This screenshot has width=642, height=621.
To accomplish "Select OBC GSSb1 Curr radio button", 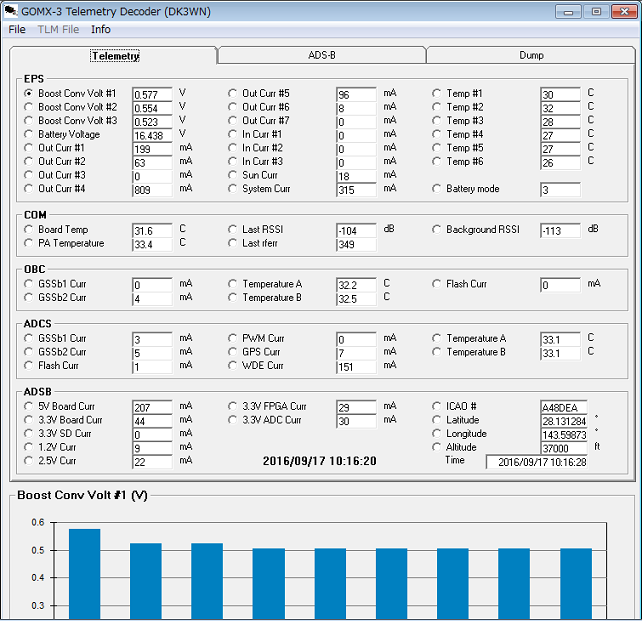I will coord(28,284).
